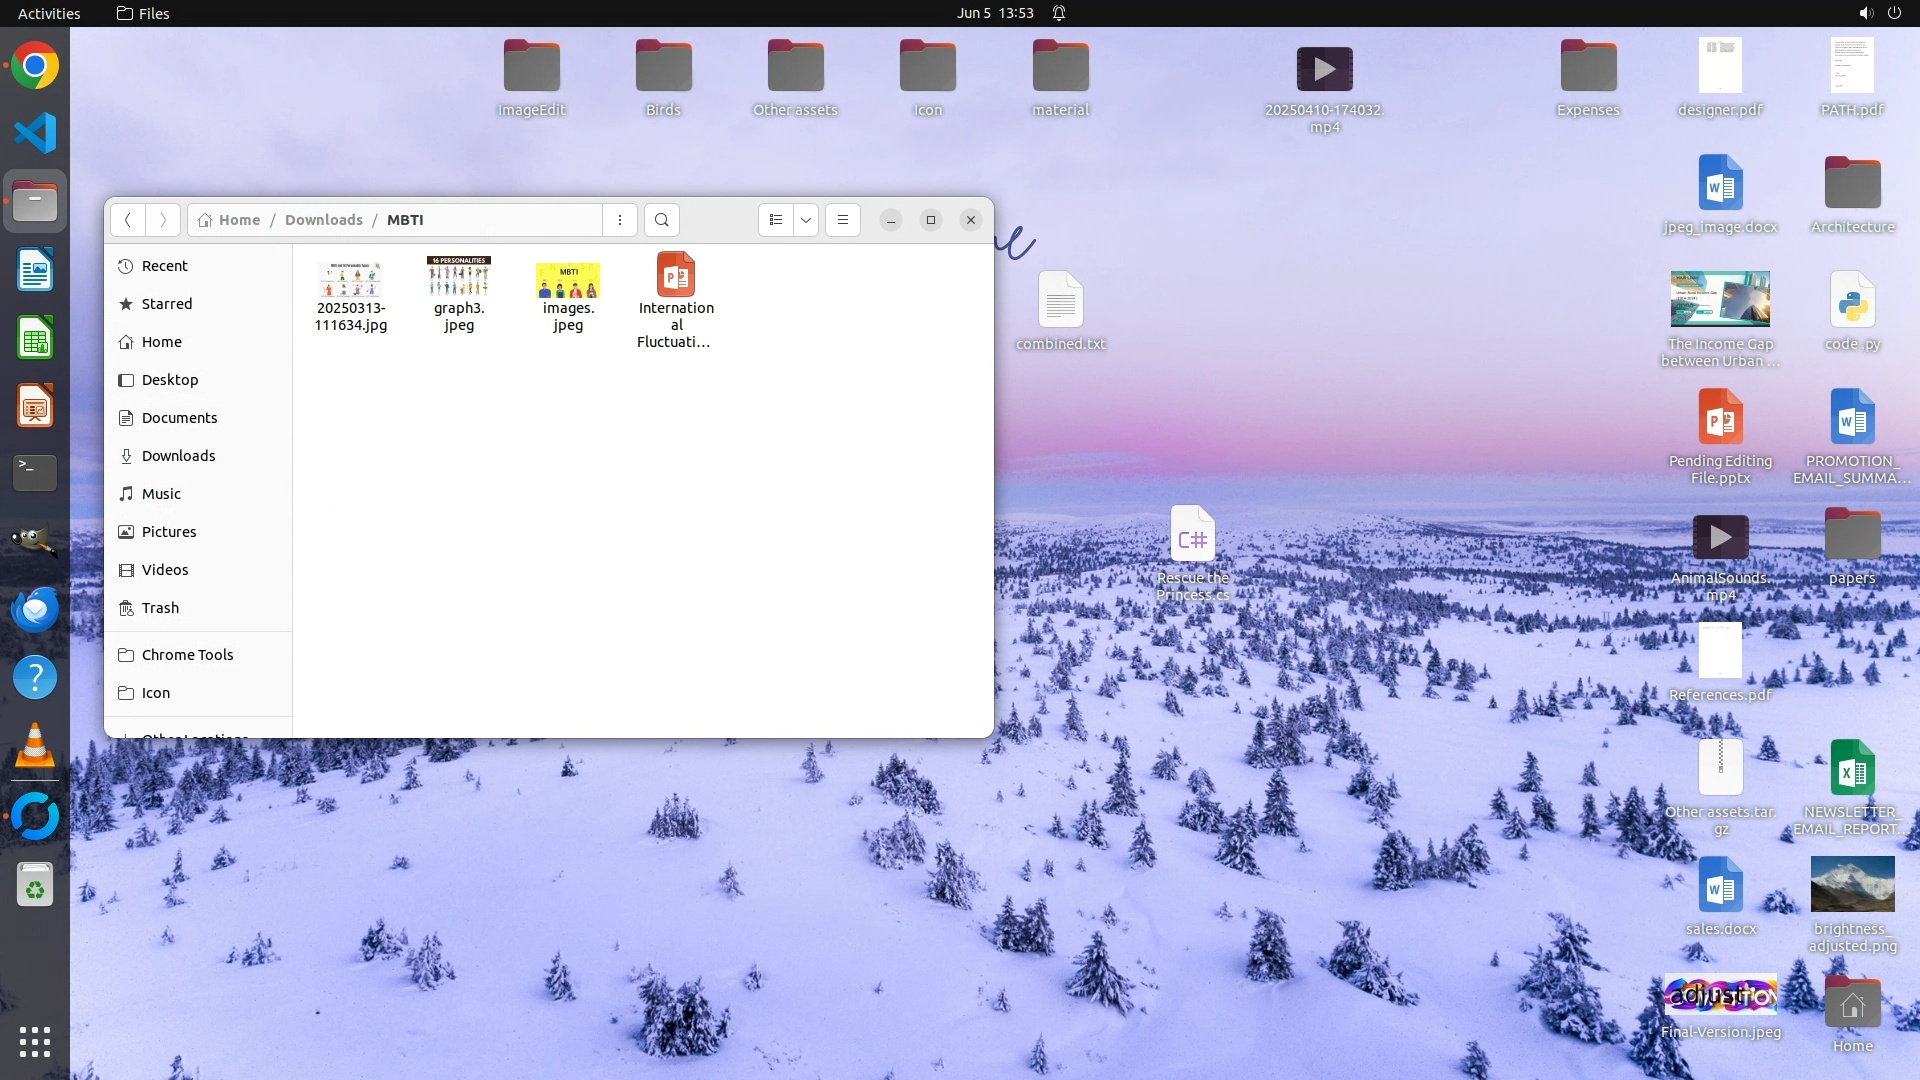Viewport: 1920px width, 1080px height.
Task: Open view options dropdown arrow
Action: (x=806, y=220)
